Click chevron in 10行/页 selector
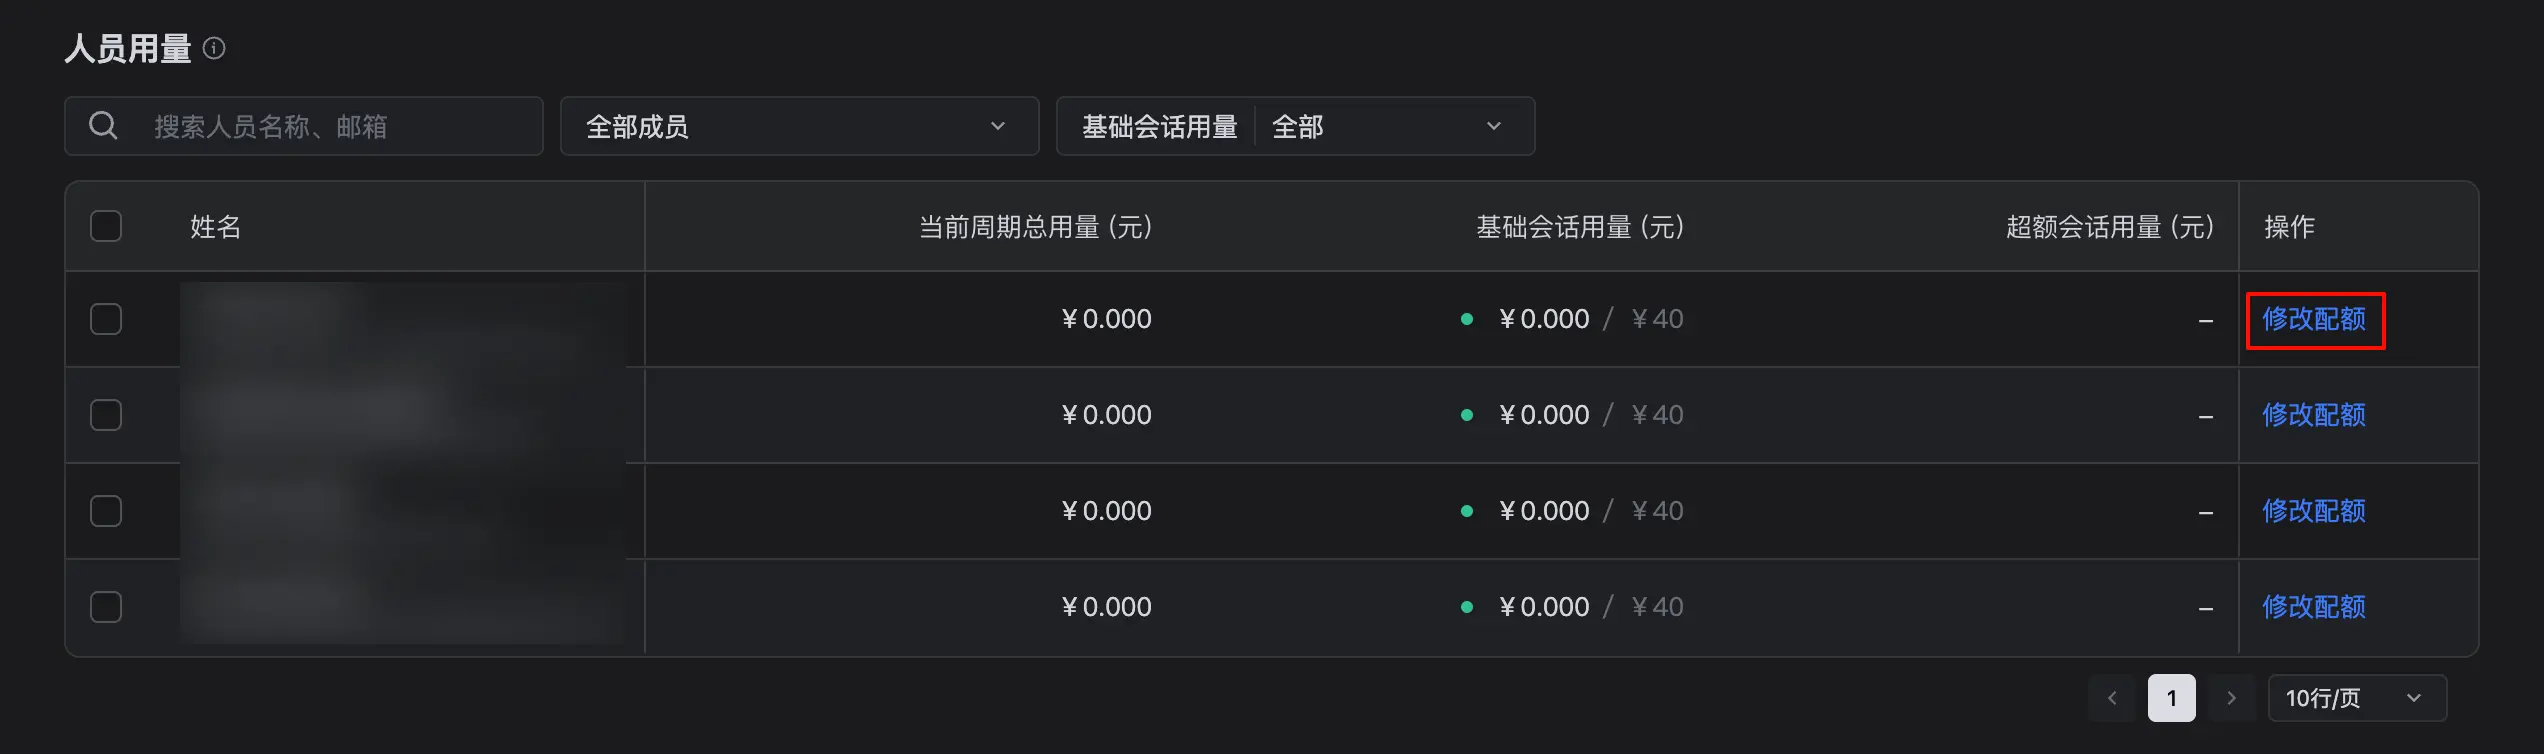The width and height of the screenshot is (2544, 754). (x=2413, y=698)
